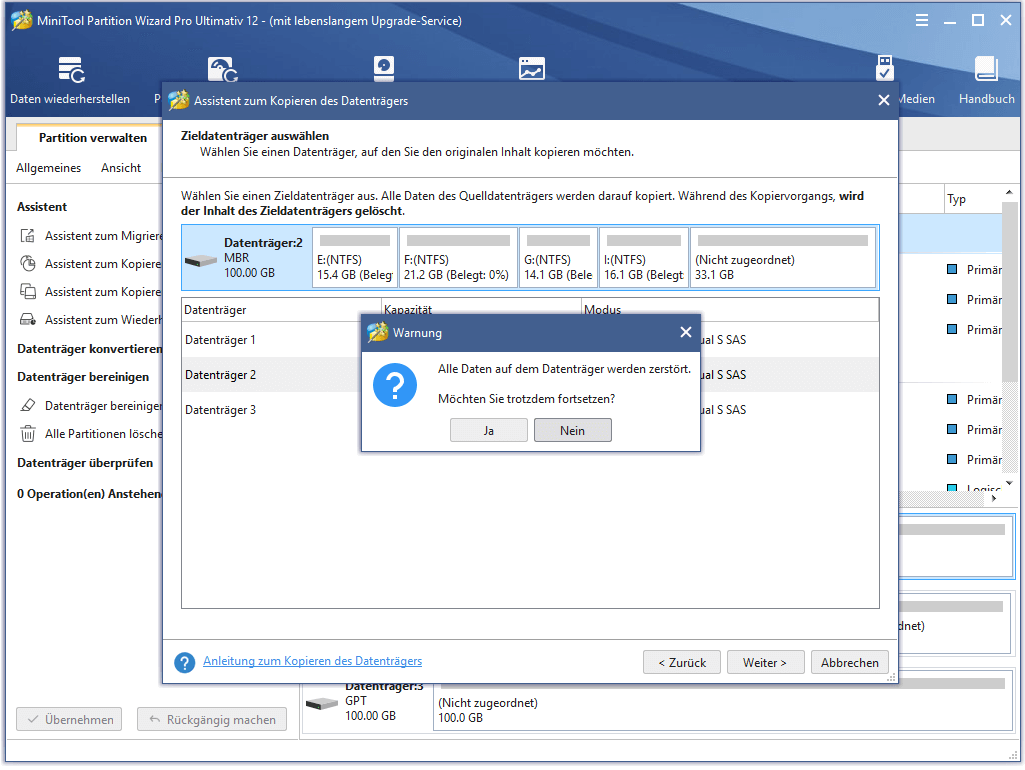Open the Ansicht menu
Image resolution: width=1025 pixels, height=770 pixels.
click(121, 168)
